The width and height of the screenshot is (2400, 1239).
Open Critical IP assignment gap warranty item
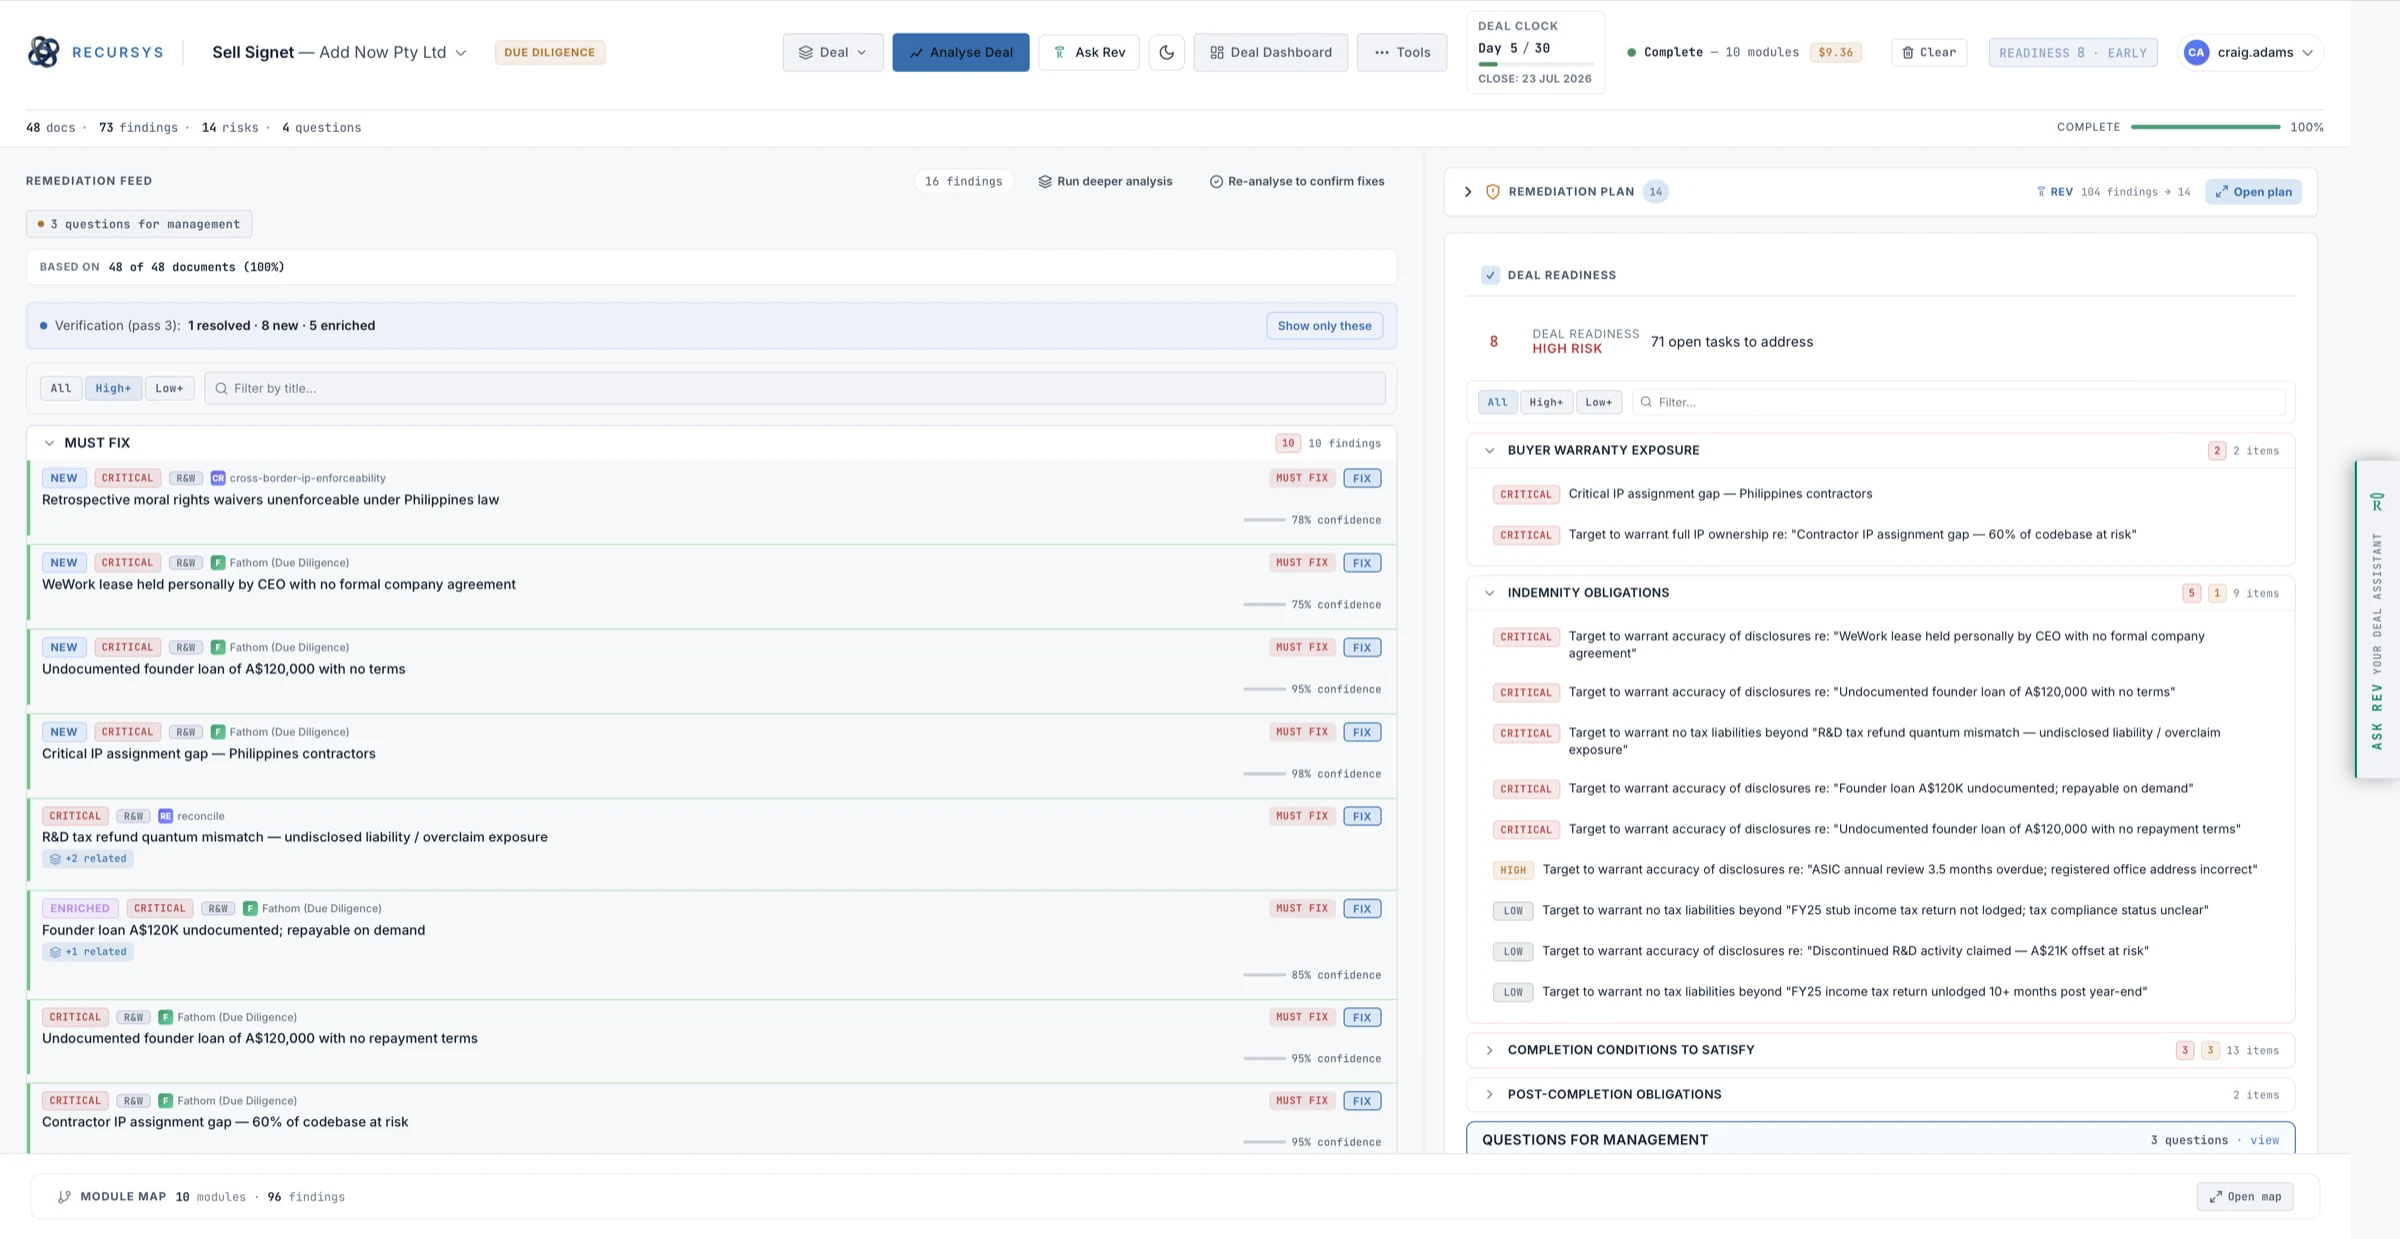click(1719, 494)
